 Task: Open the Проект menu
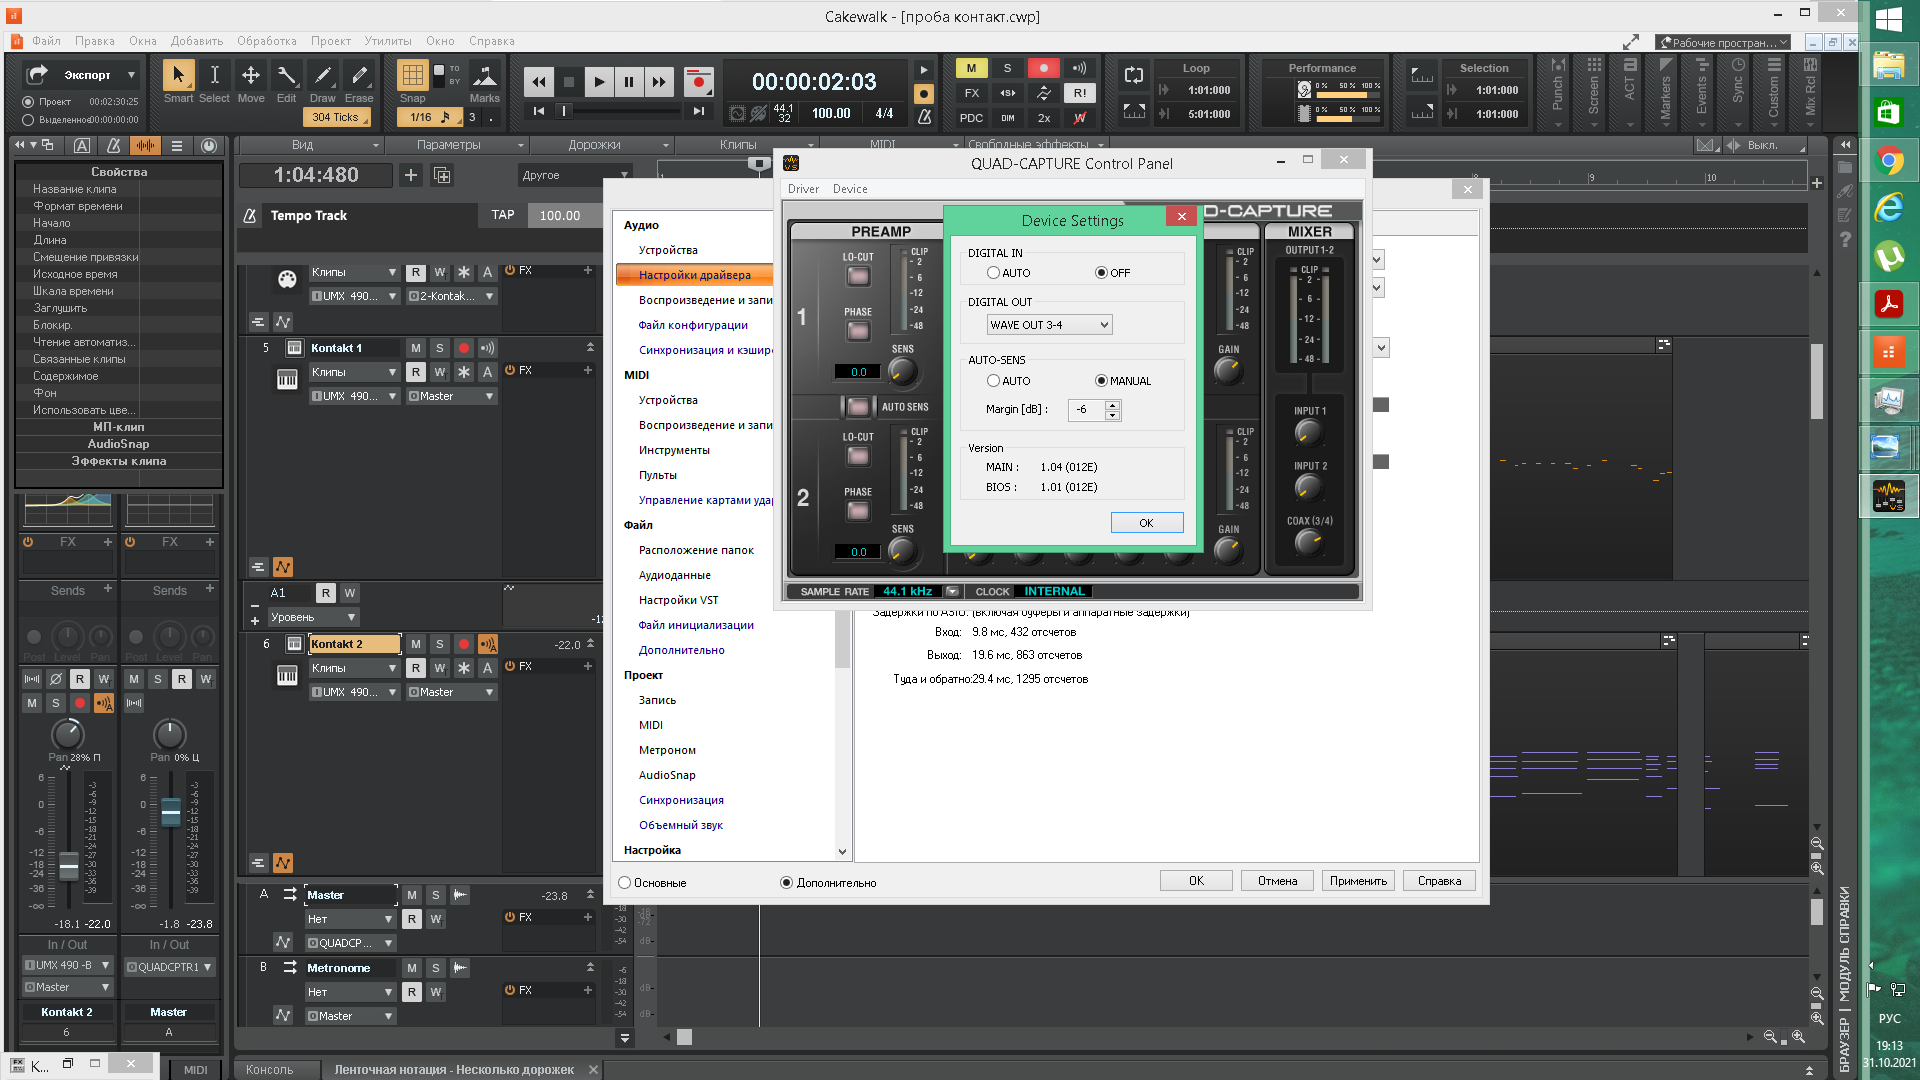pyautogui.click(x=330, y=41)
